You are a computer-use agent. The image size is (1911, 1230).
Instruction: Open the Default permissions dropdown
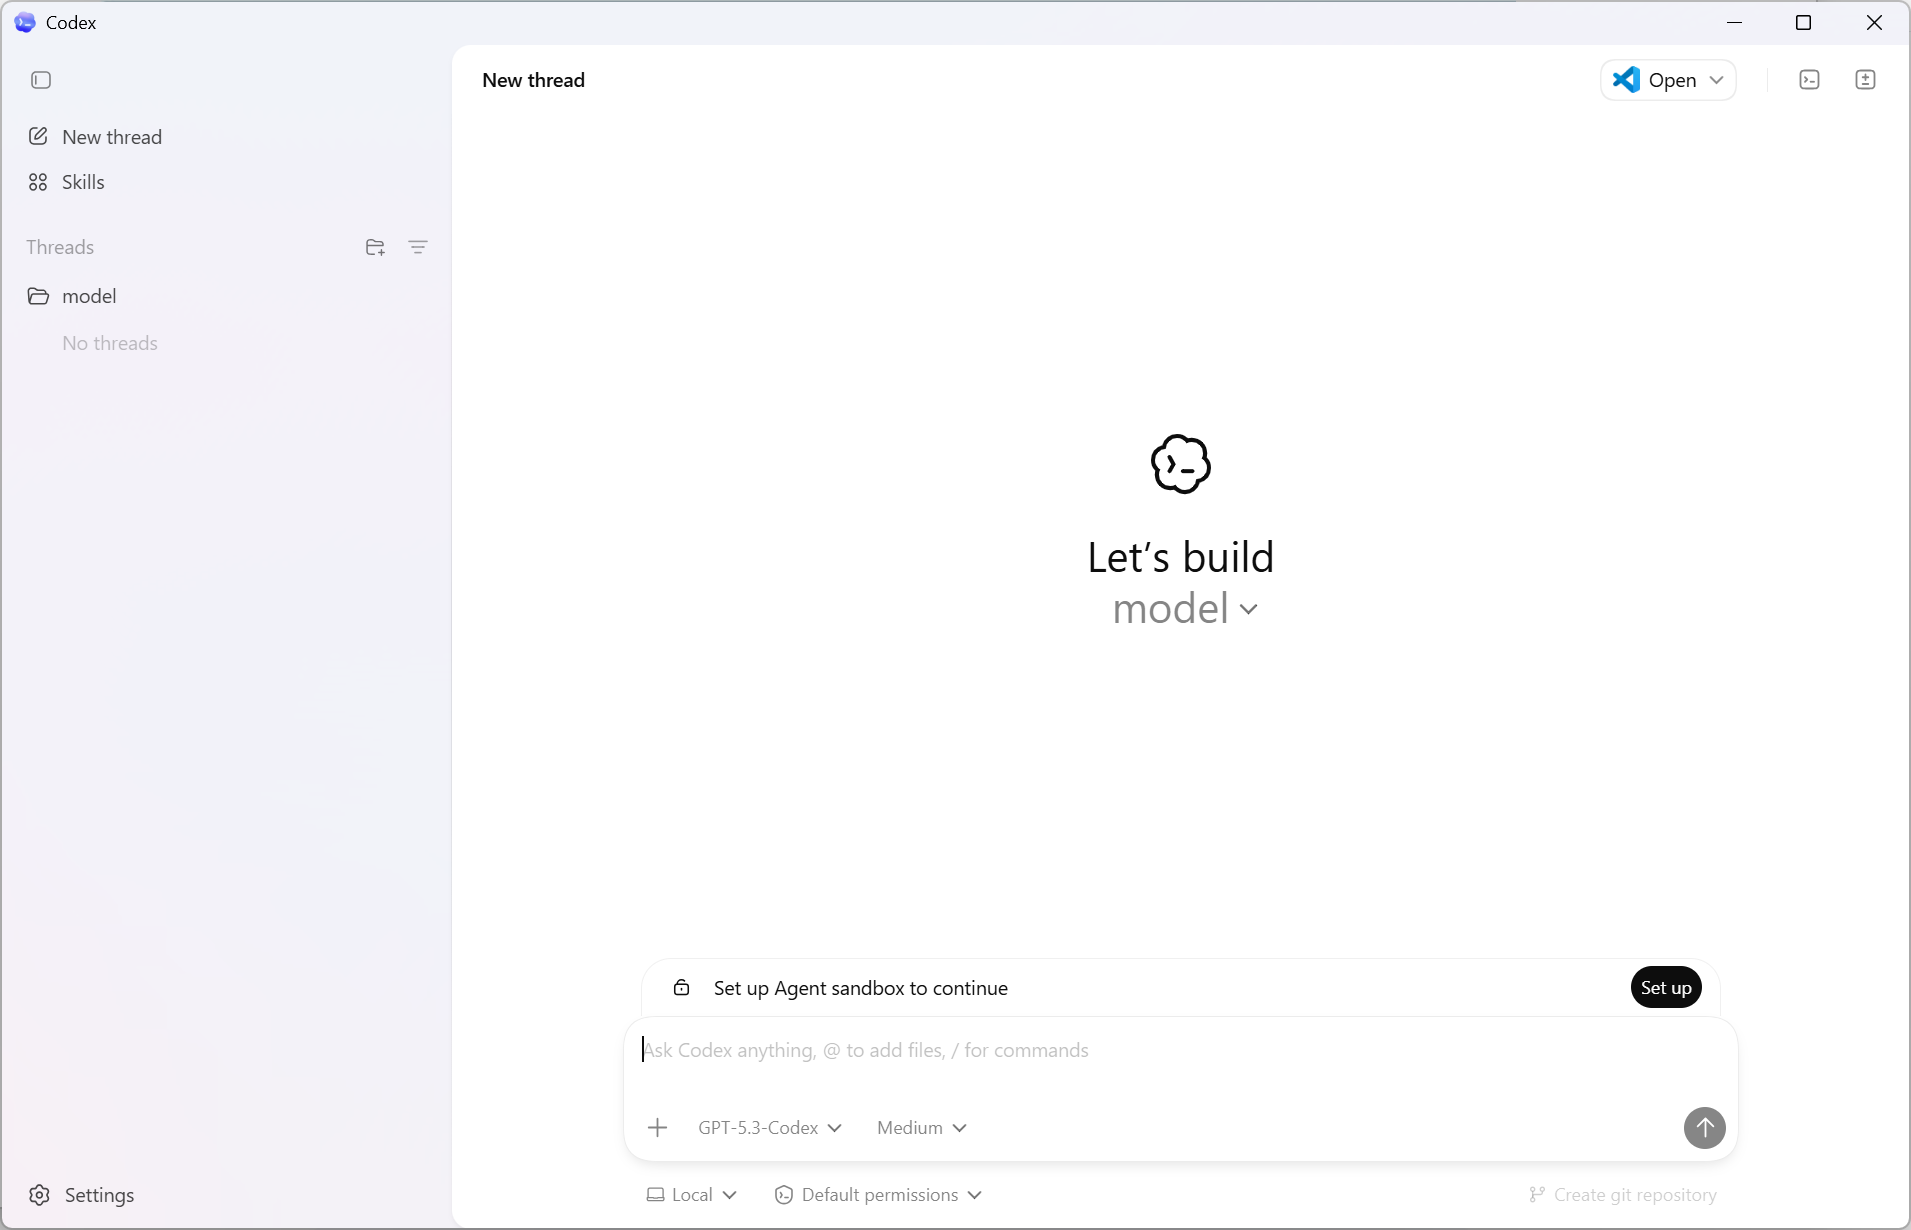point(878,1195)
